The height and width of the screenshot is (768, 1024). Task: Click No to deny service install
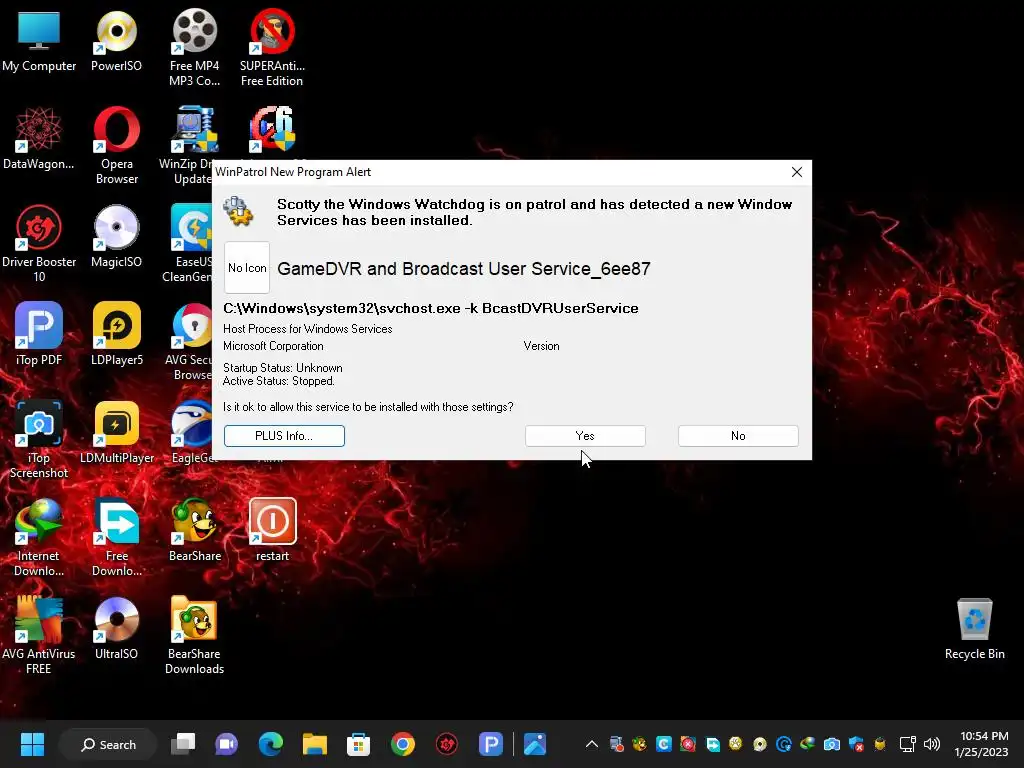coord(738,436)
